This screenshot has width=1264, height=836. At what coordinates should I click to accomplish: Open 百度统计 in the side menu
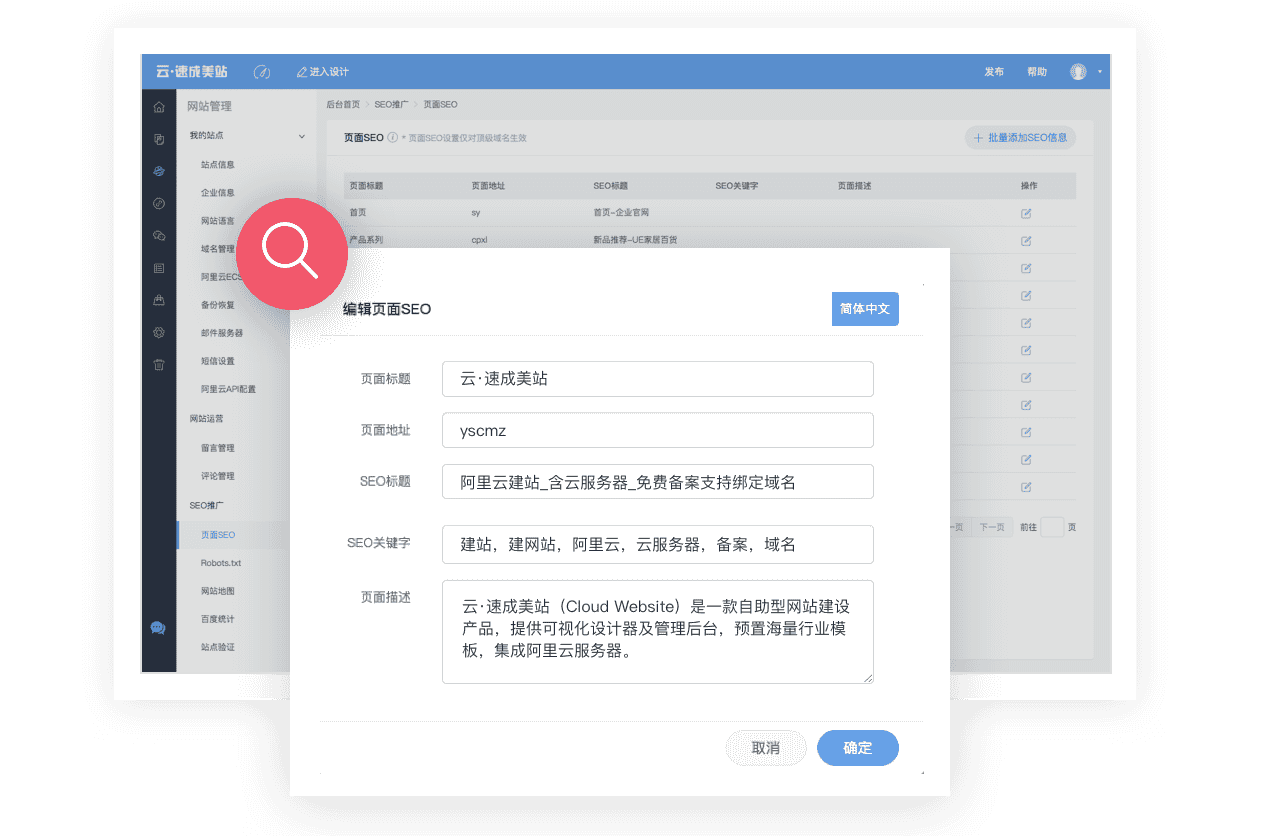point(218,619)
